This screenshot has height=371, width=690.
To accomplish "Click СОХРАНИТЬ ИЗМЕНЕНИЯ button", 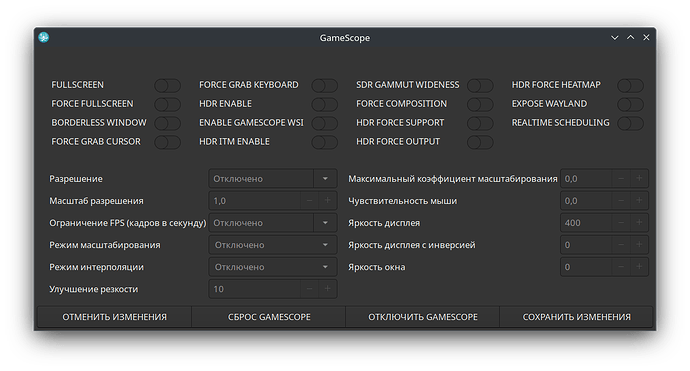I will (x=576, y=317).
